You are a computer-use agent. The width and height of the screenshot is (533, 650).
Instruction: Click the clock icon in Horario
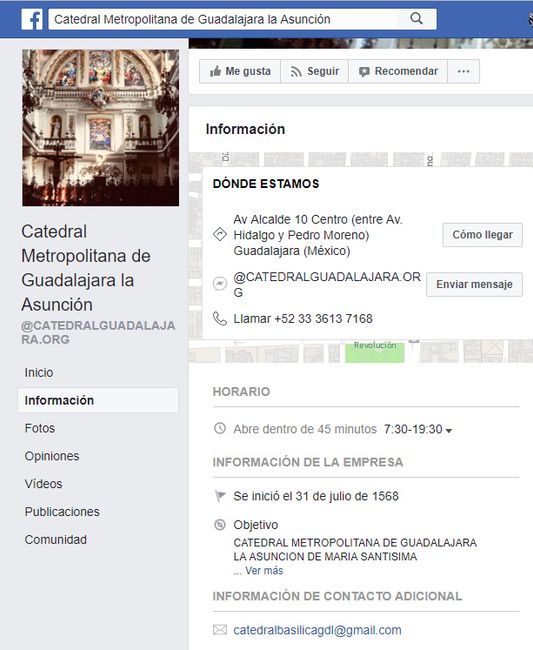[220, 428]
